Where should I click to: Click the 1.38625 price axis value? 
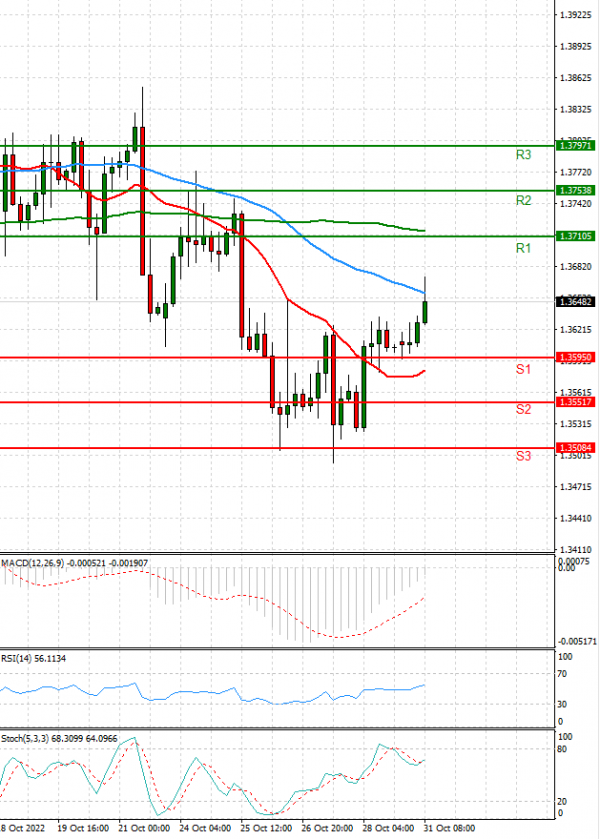[x=576, y=78]
